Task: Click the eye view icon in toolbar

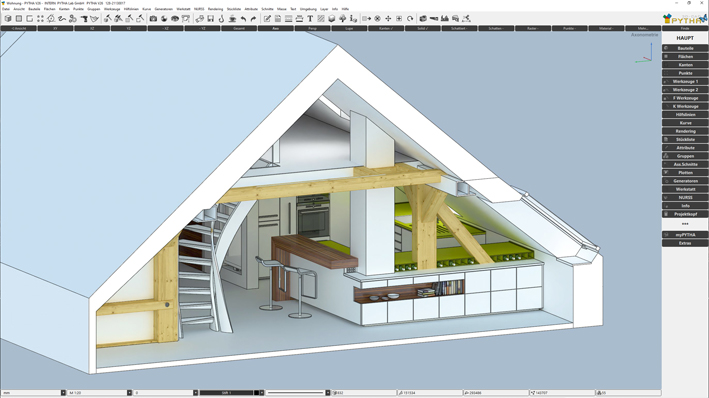Action: pyautogui.click(x=175, y=19)
